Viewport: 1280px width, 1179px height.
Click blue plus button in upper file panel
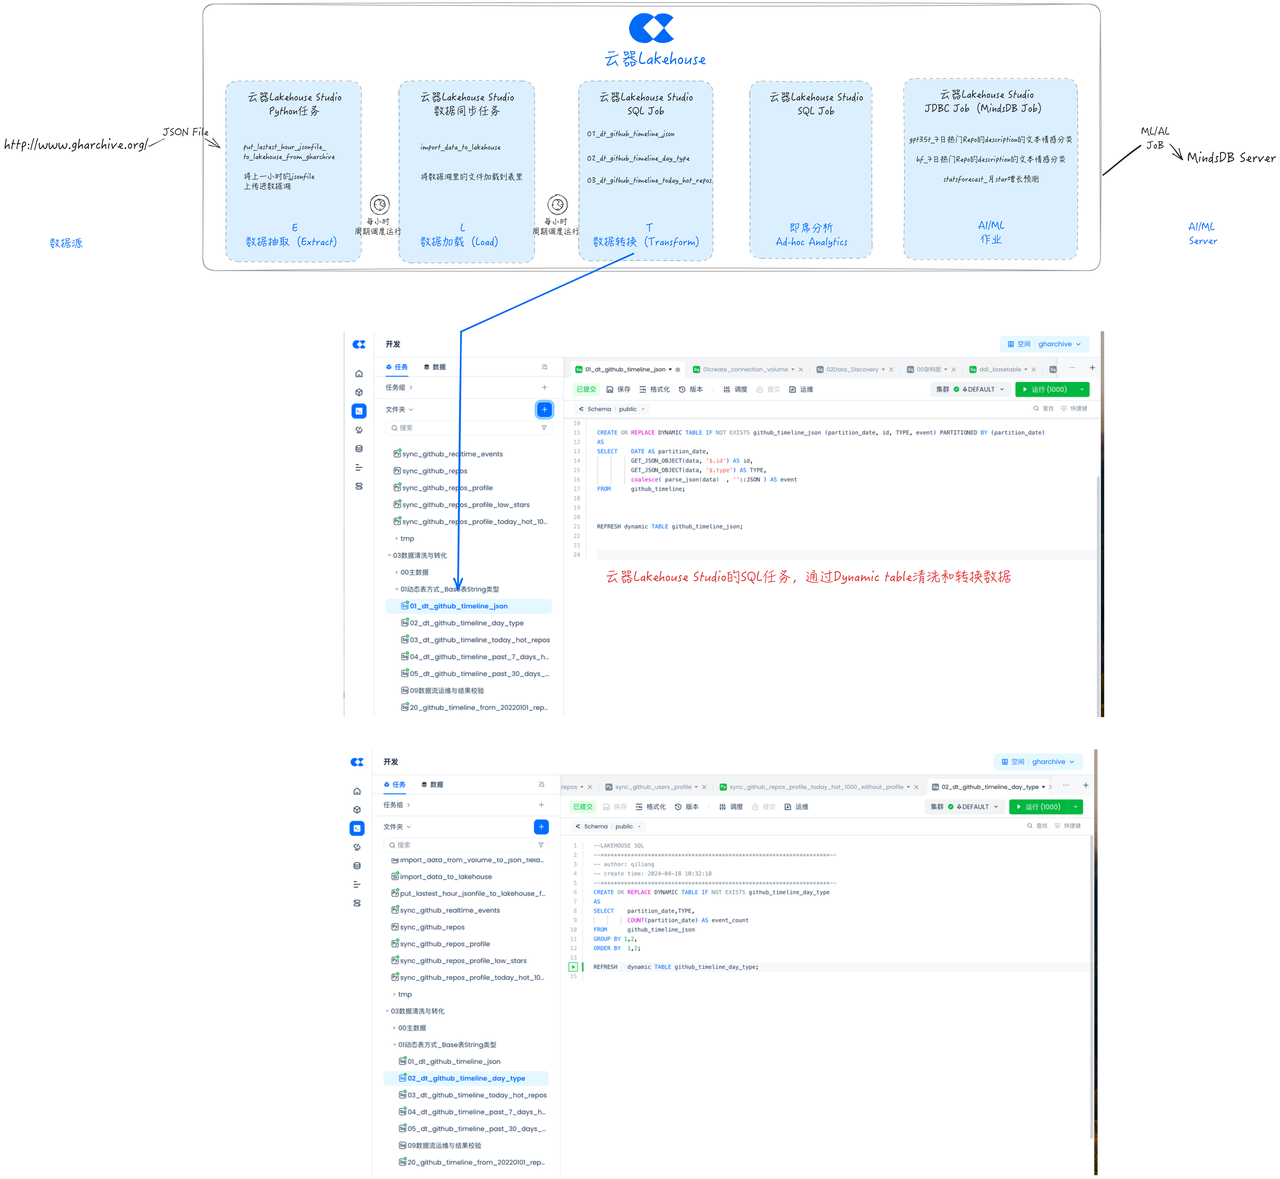pyautogui.click(x=544, y=409)
